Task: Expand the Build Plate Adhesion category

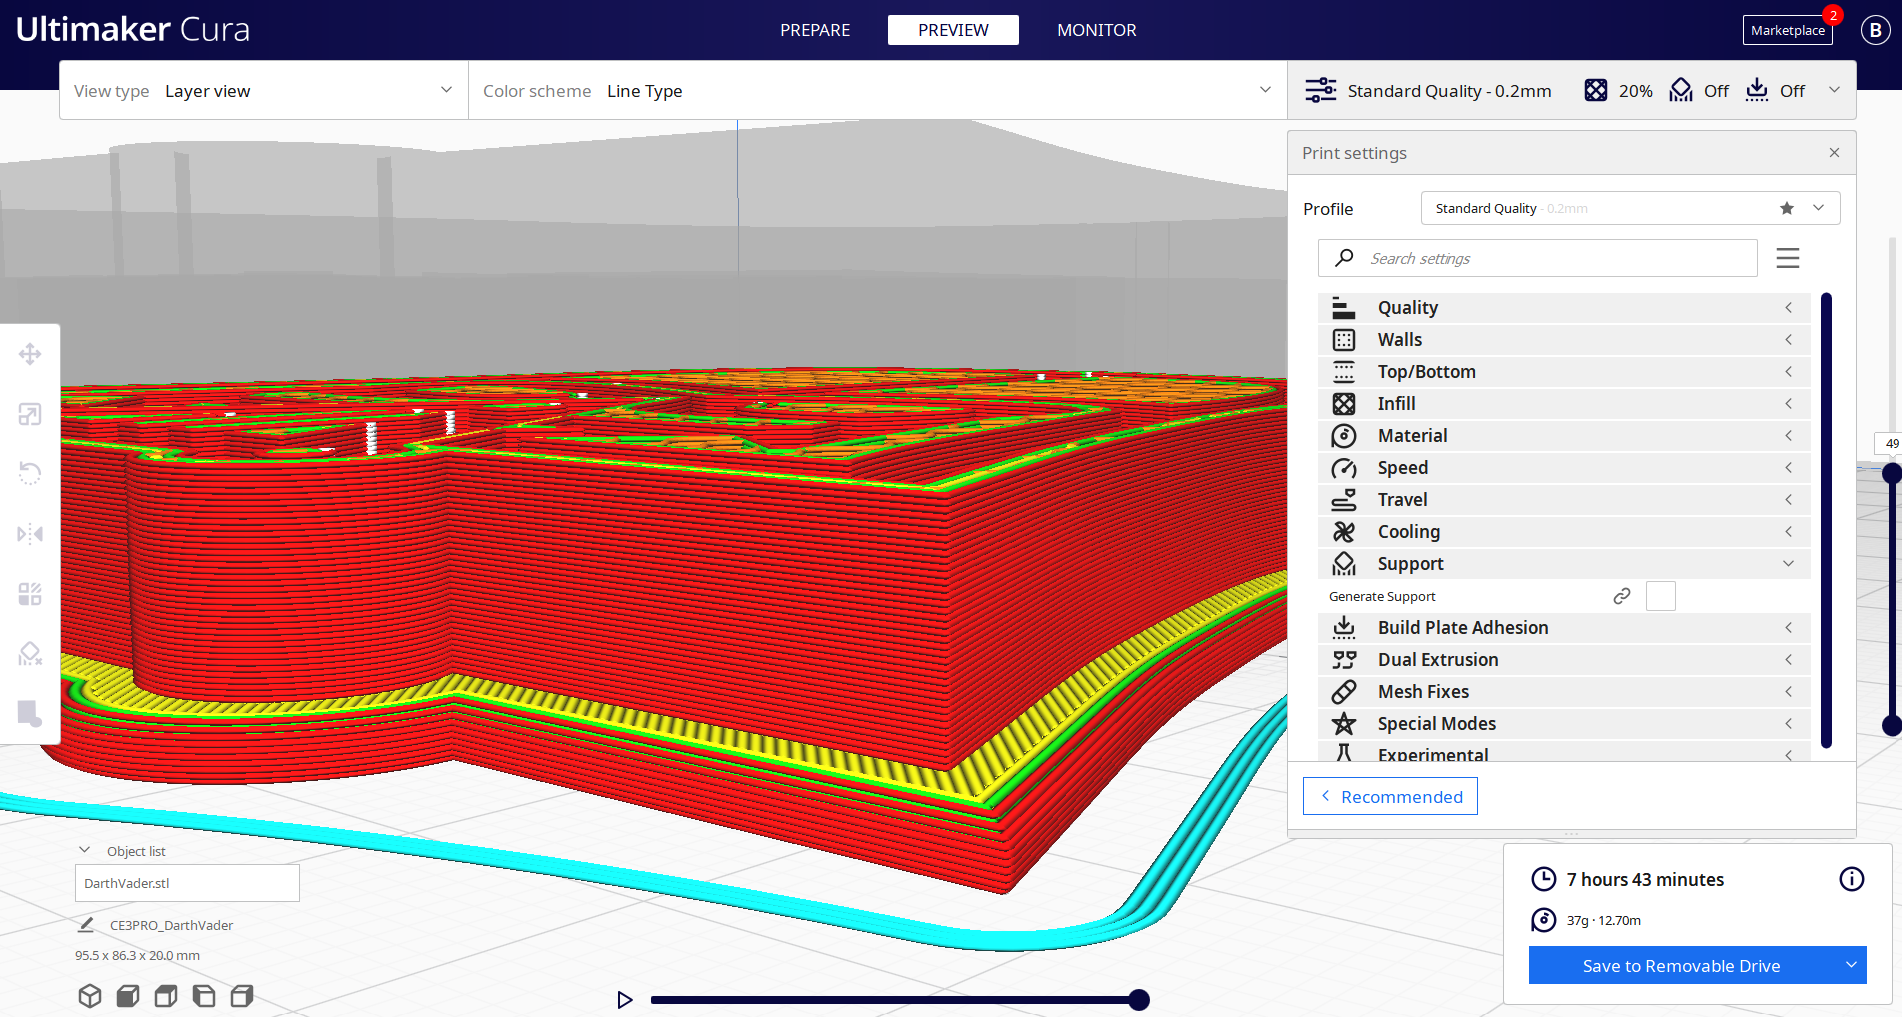Action: point(1564,628)
